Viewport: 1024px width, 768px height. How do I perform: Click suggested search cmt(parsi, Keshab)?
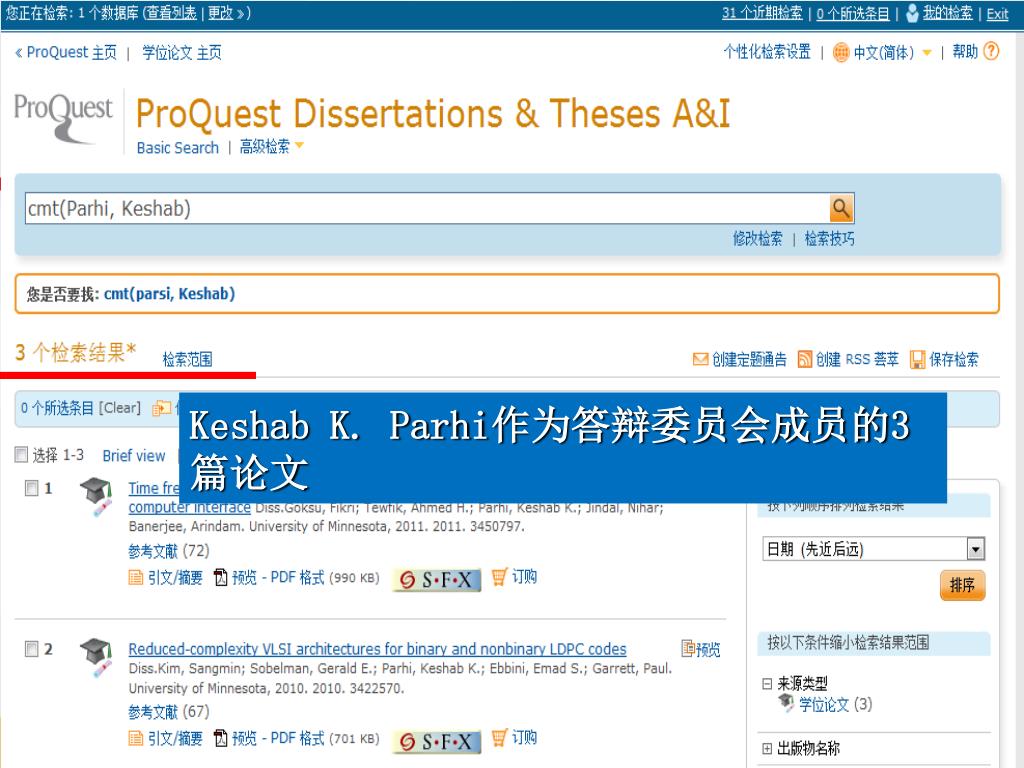[169, 294]
